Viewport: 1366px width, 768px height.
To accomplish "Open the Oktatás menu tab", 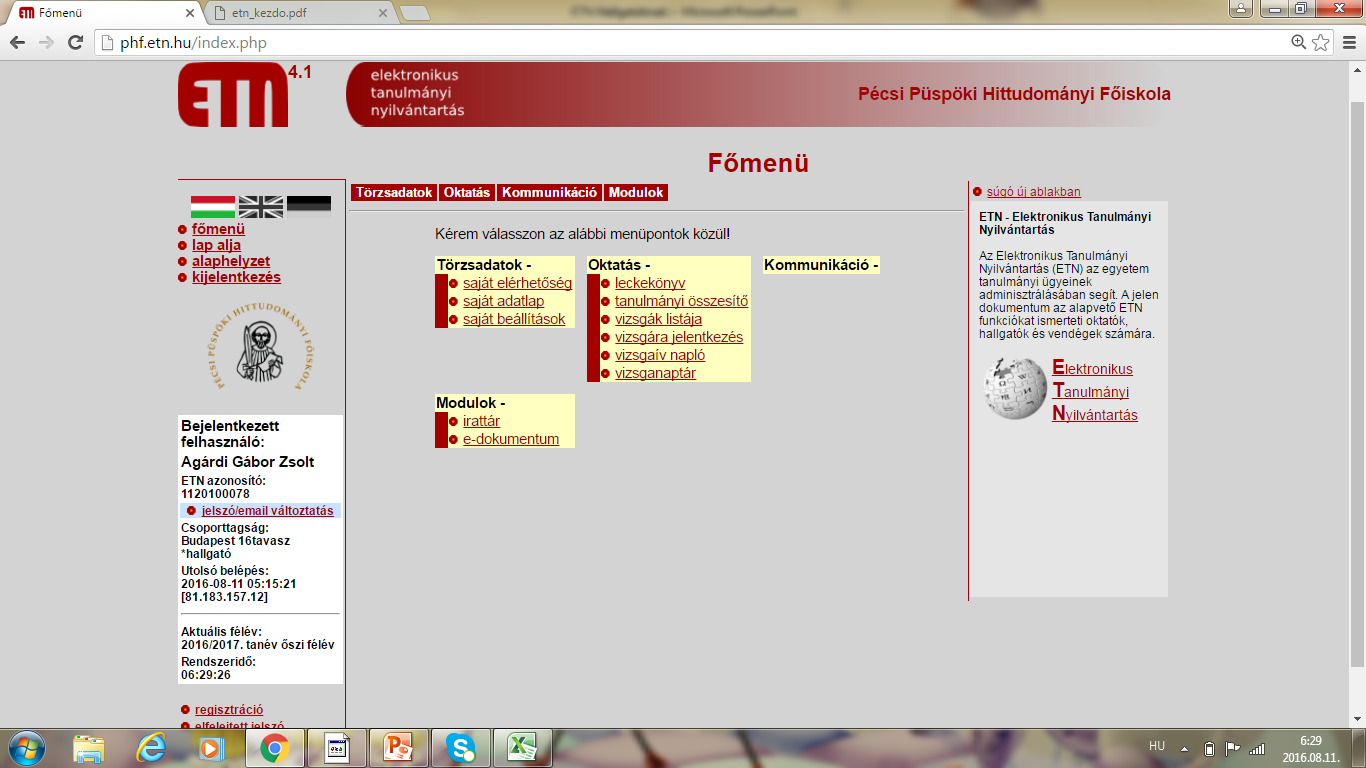I will 467,193.
